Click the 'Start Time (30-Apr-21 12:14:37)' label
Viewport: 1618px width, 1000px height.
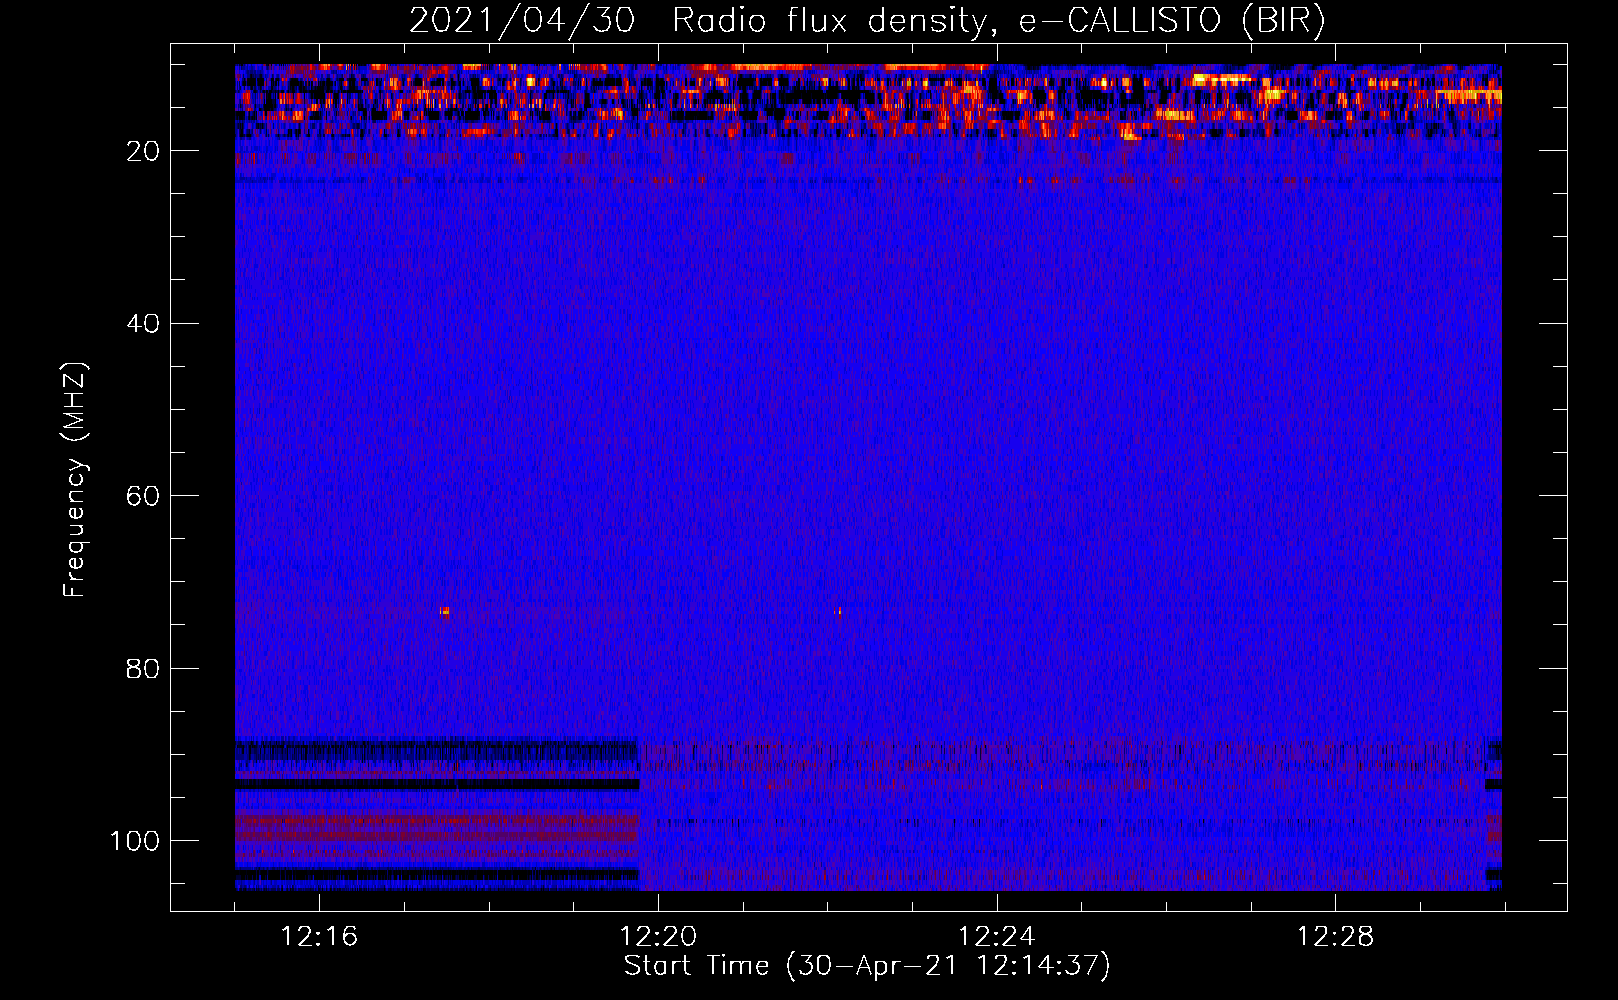coord(867,966)
